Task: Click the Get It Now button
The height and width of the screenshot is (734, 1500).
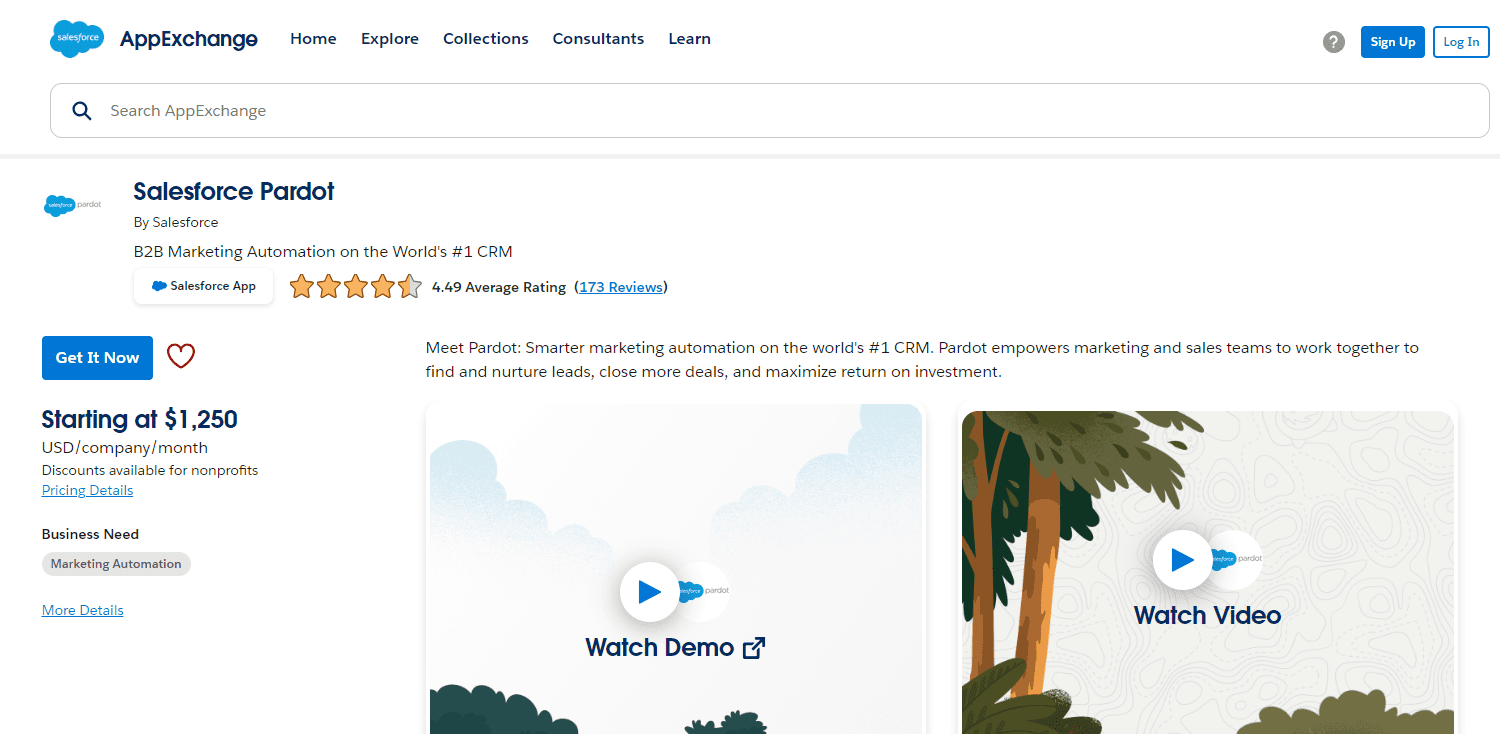Action: 97,358
